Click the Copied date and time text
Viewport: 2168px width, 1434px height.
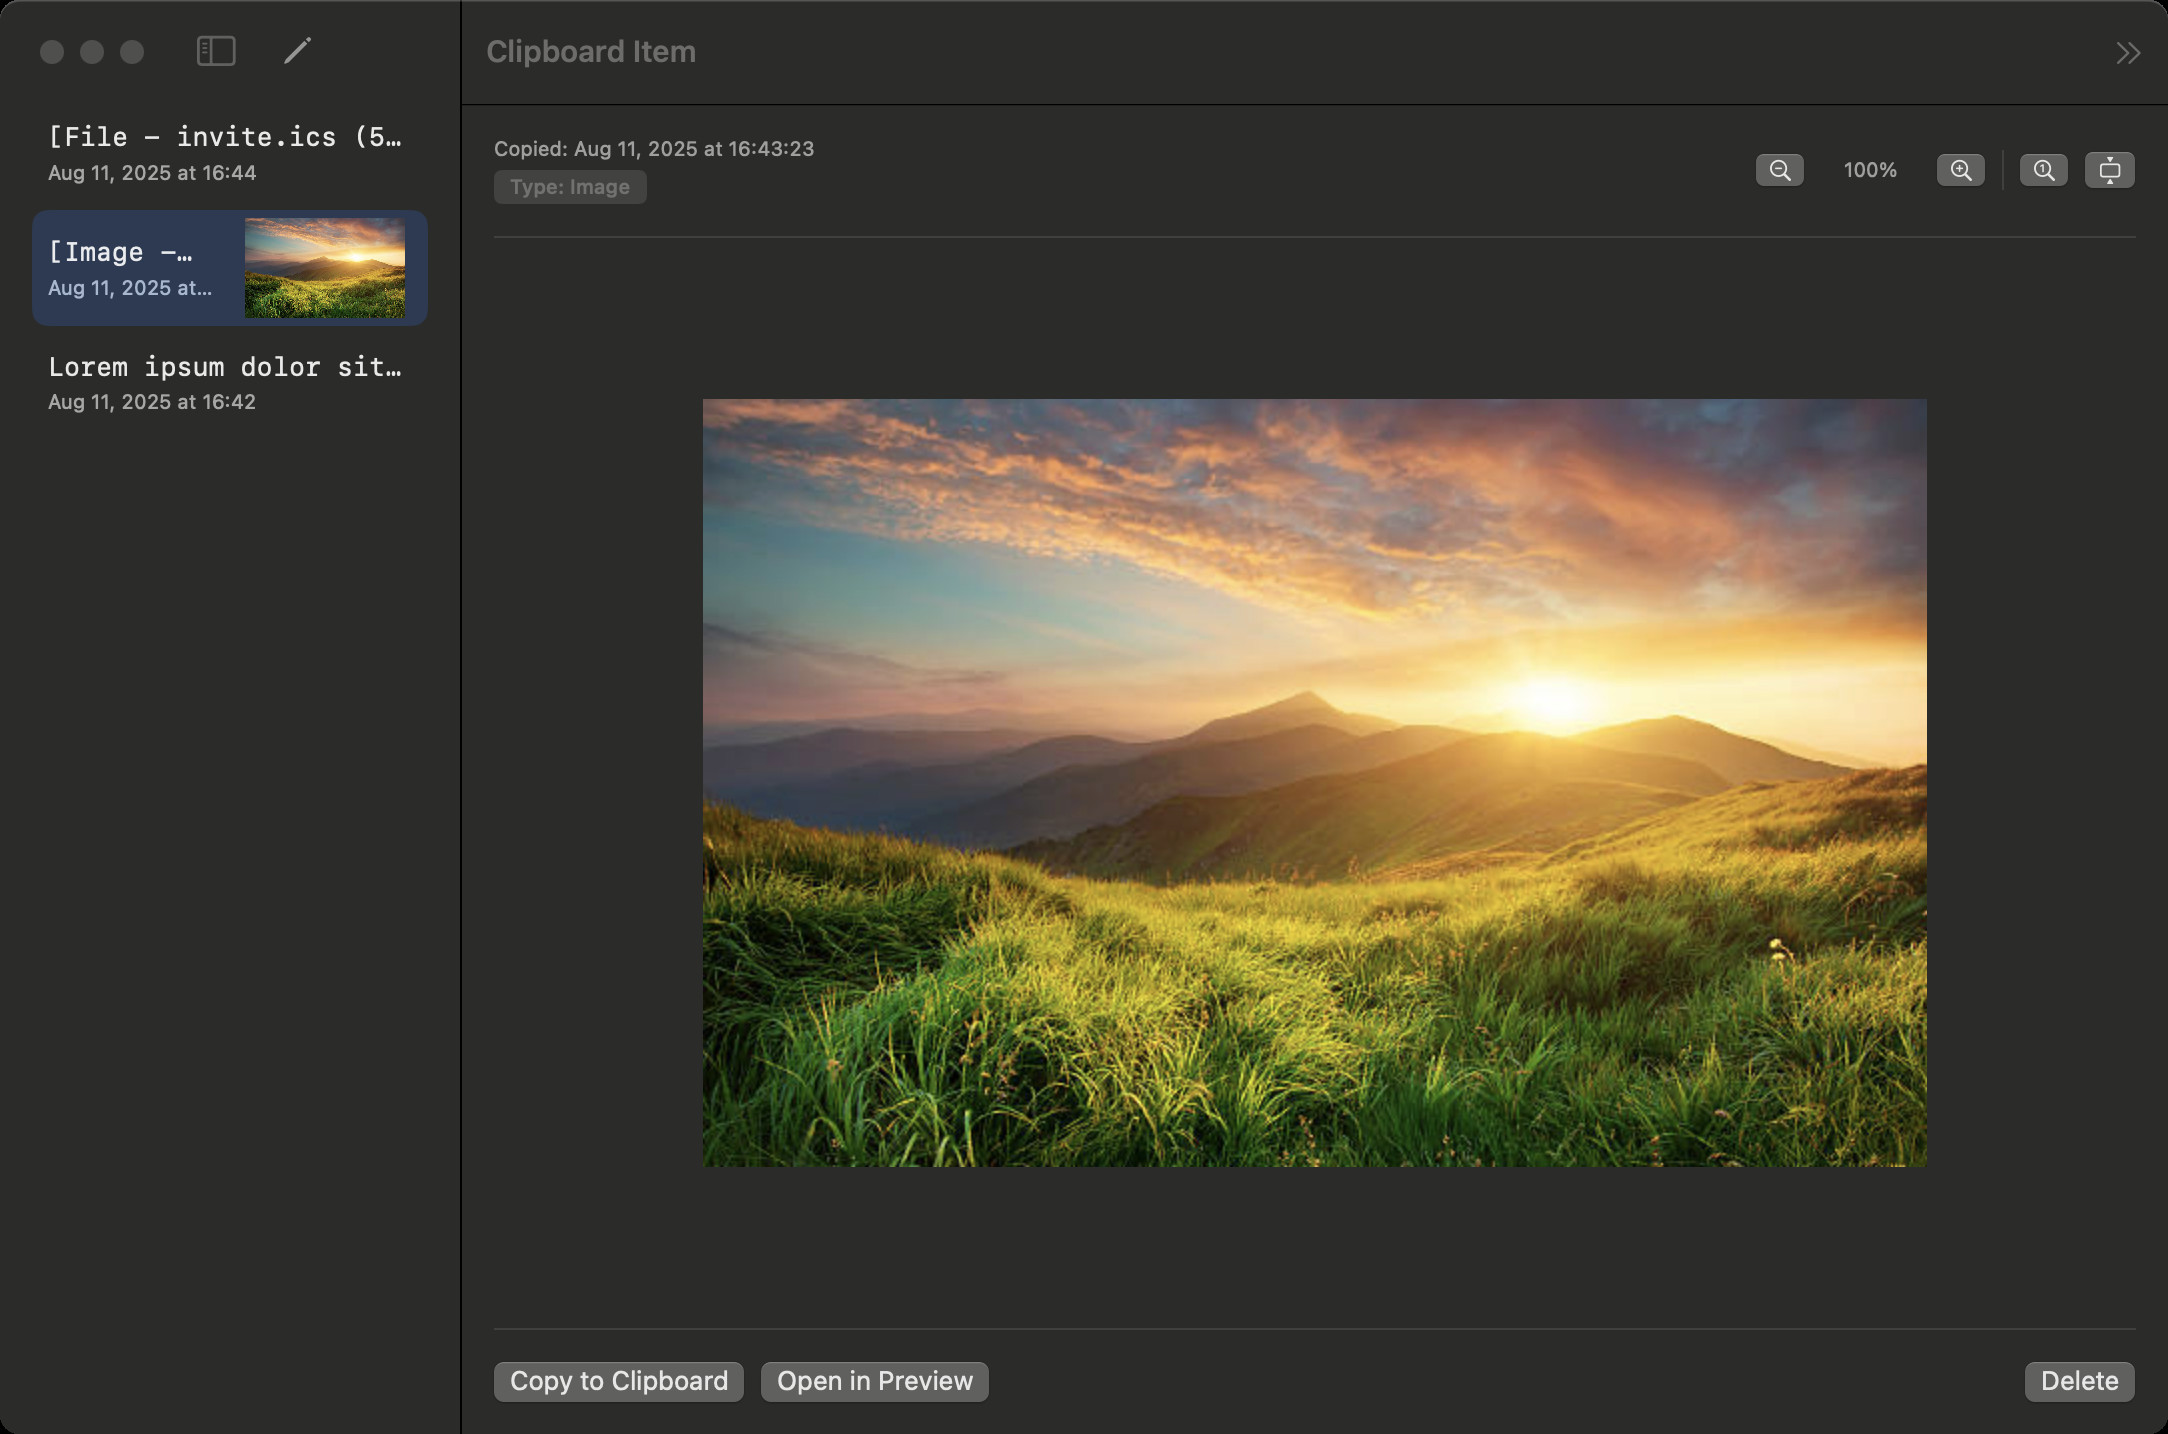click(654, 149)
